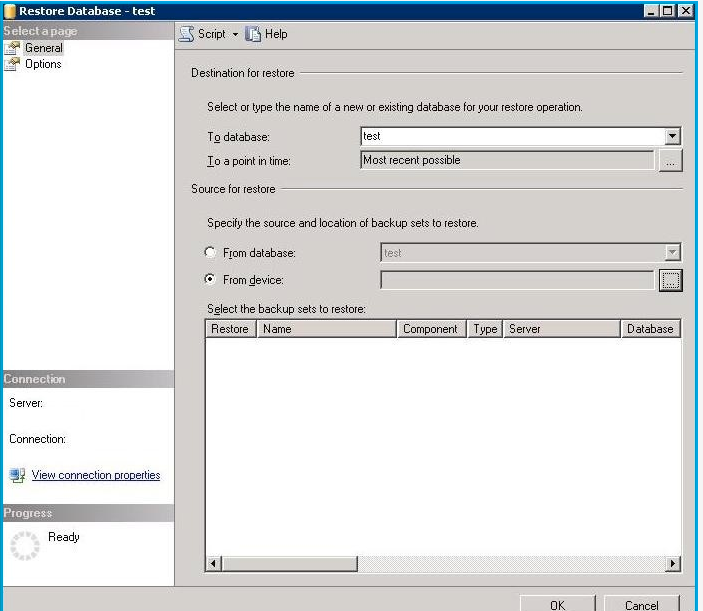The image size is (703, 611).
Task: Click the Name column header
Action: pos(327,329)
